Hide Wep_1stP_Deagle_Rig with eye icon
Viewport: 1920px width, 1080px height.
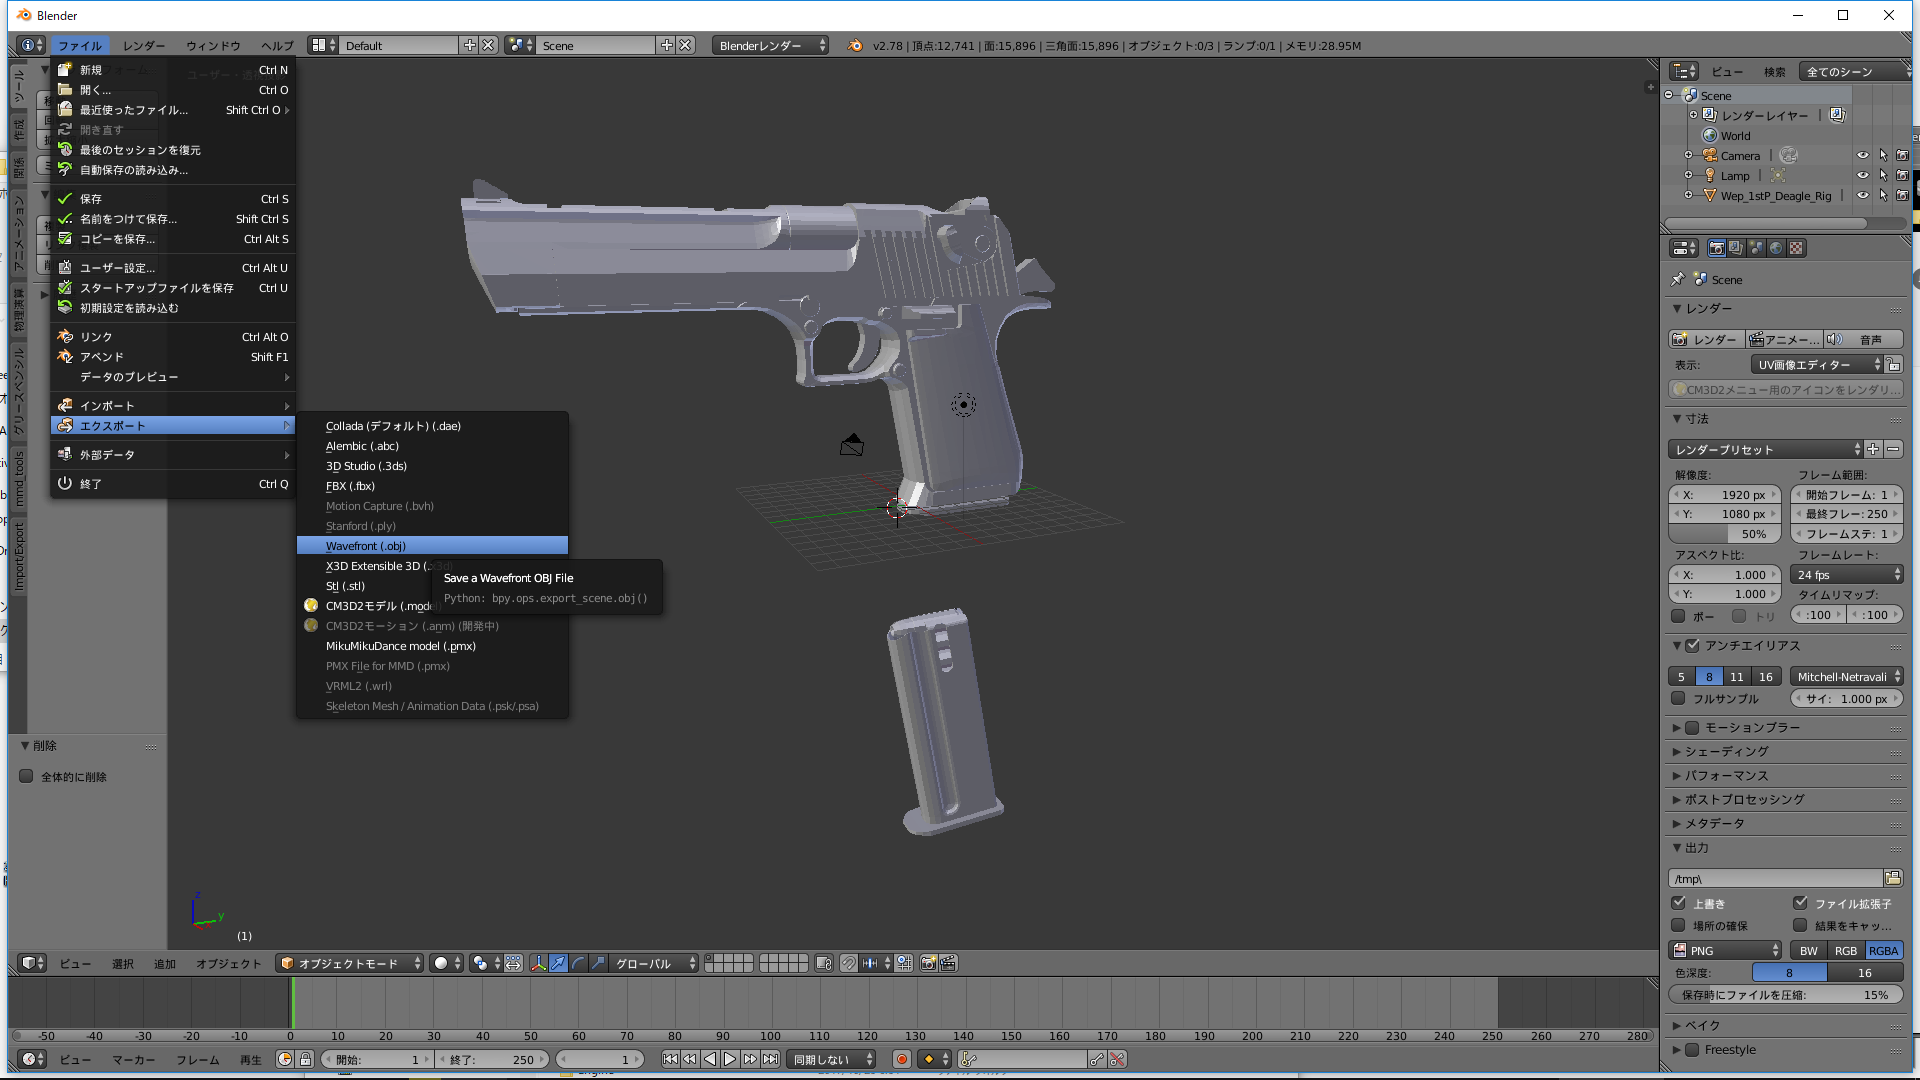1862,196
